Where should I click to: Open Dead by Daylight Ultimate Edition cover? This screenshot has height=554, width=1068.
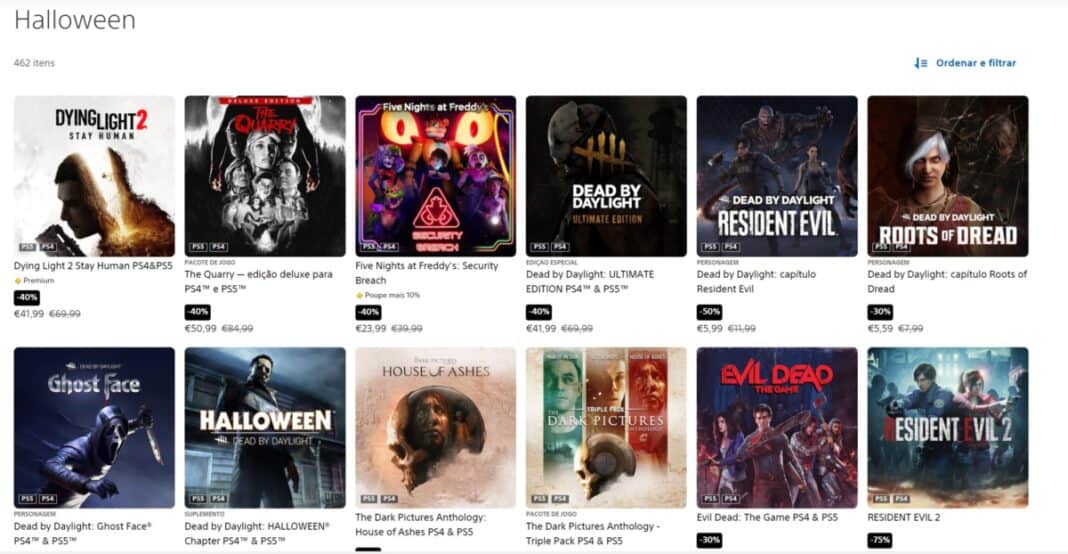click(x=606, y=176)
